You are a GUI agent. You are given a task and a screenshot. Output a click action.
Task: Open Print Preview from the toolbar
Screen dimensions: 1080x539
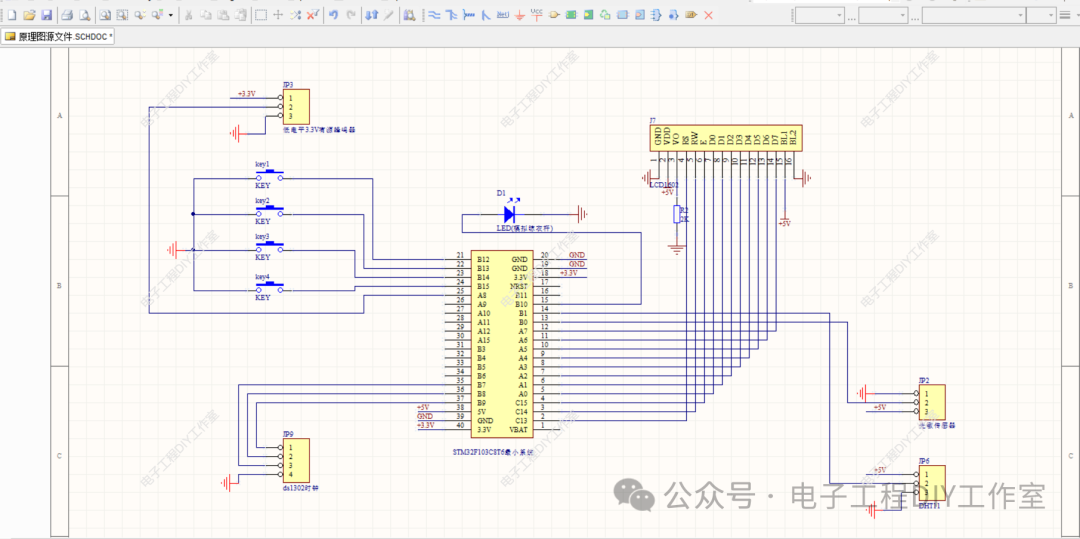[x=84, y=14]
